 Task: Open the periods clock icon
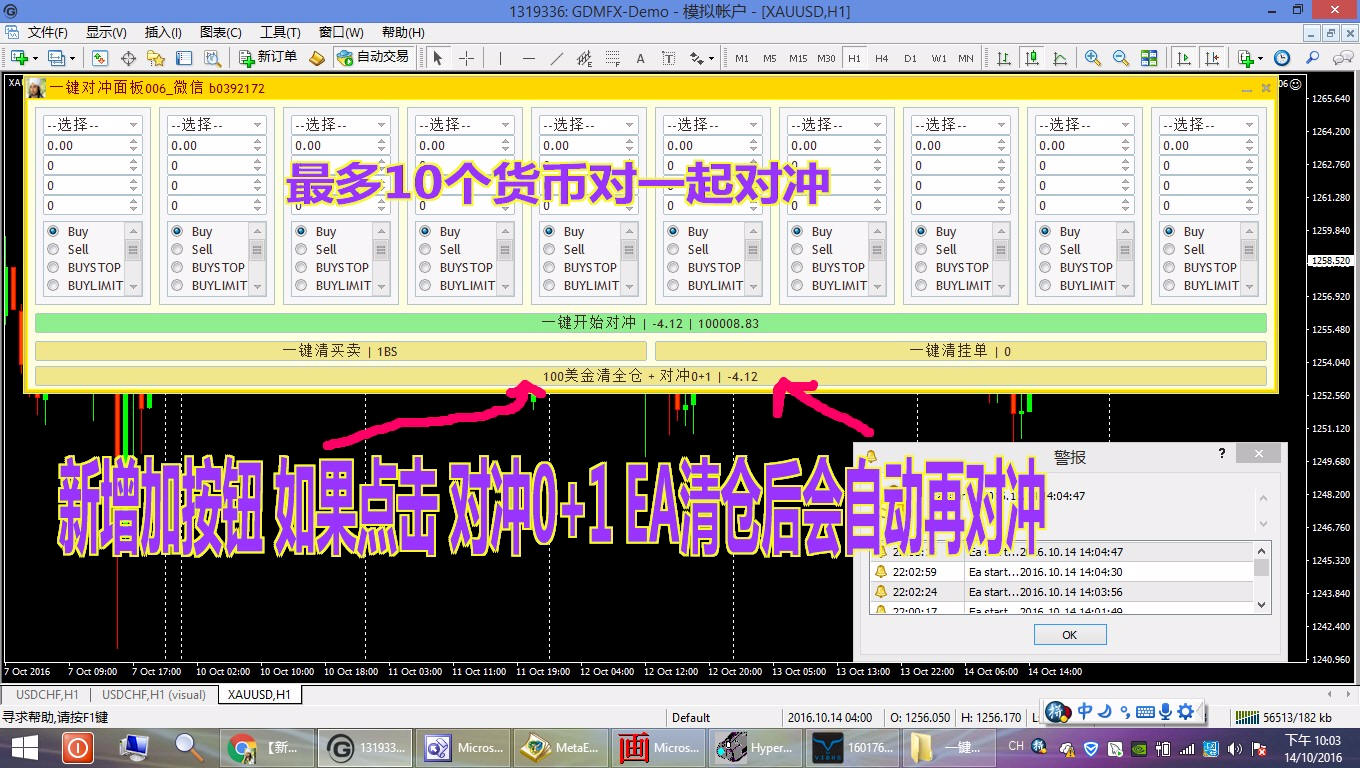click(1282, 58)
